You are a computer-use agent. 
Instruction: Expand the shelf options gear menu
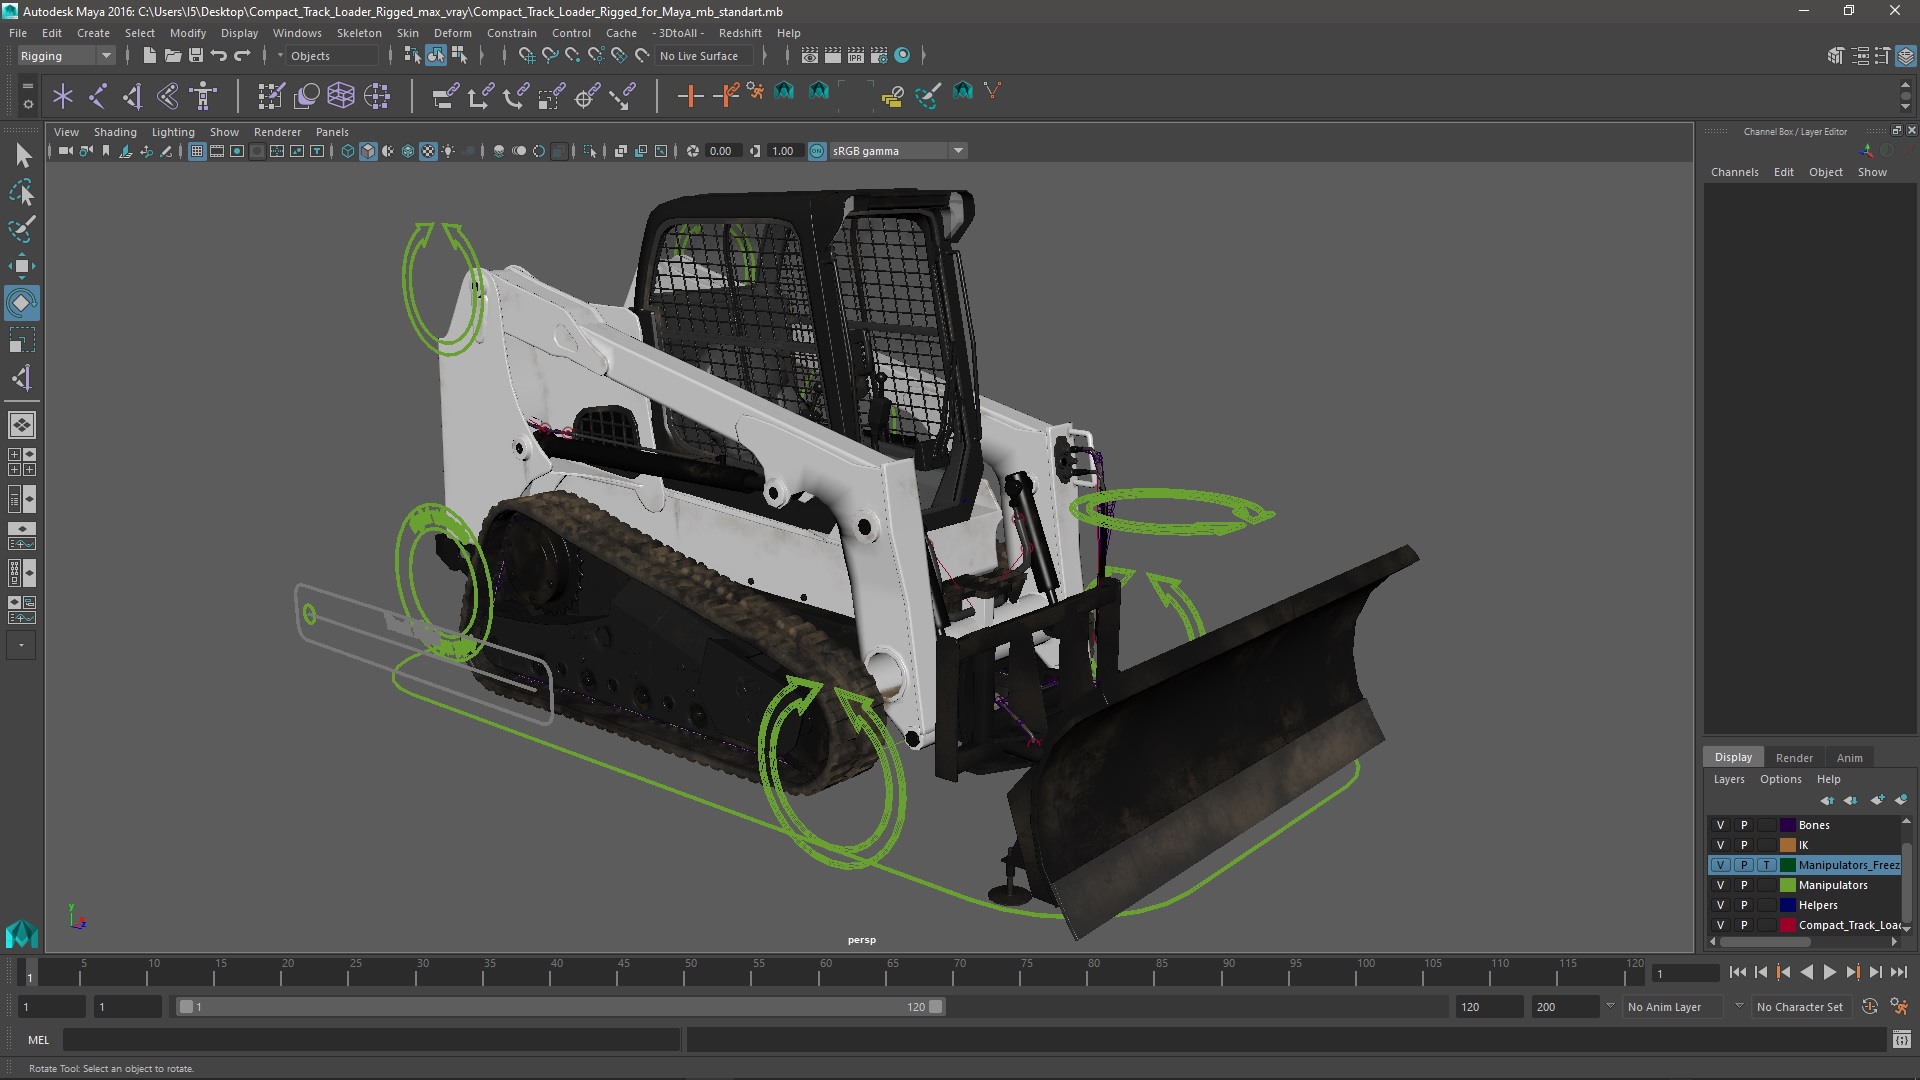pyautogui.click(x=27, y=104)
